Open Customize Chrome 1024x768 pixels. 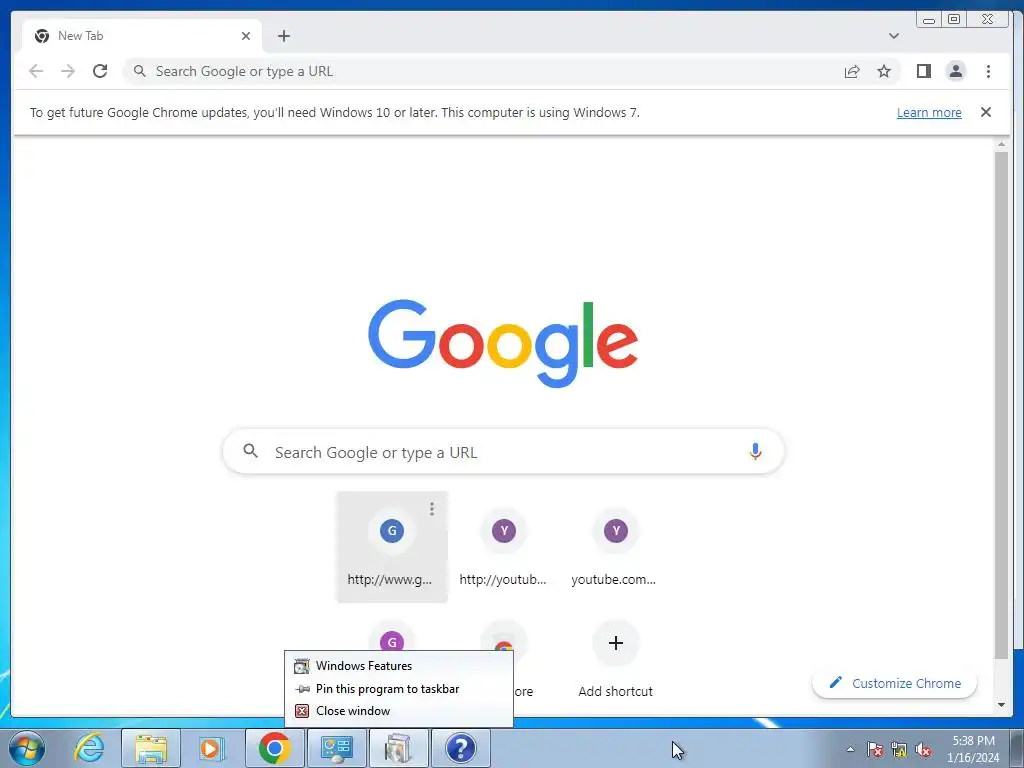[894, 683]
